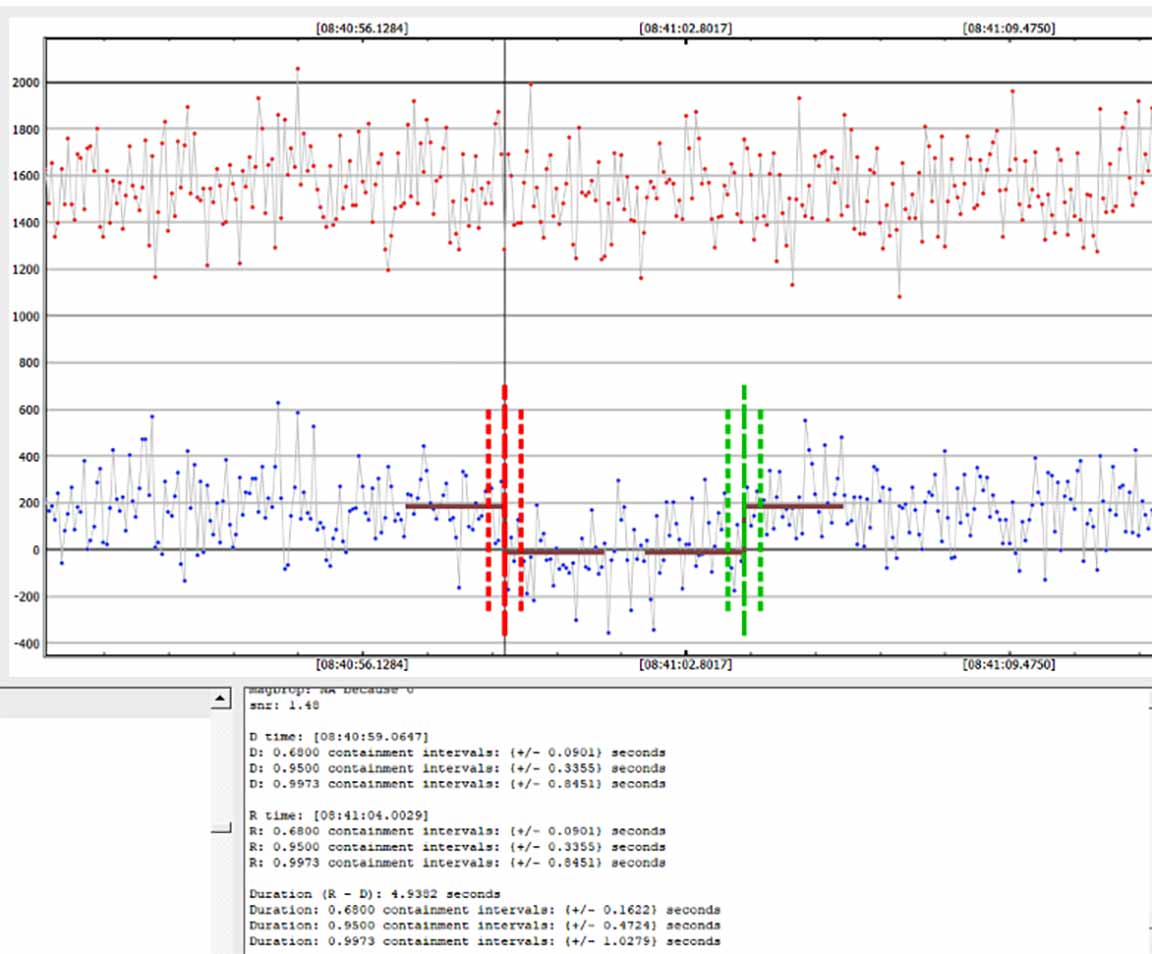Click the thick green R event marker line
1152x954 pixels.
(744, 509)
